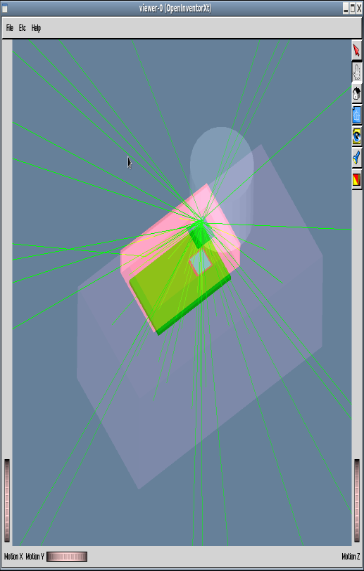364x571 pixels.
Task: Open the Help menu
Action: pos(36,28)
